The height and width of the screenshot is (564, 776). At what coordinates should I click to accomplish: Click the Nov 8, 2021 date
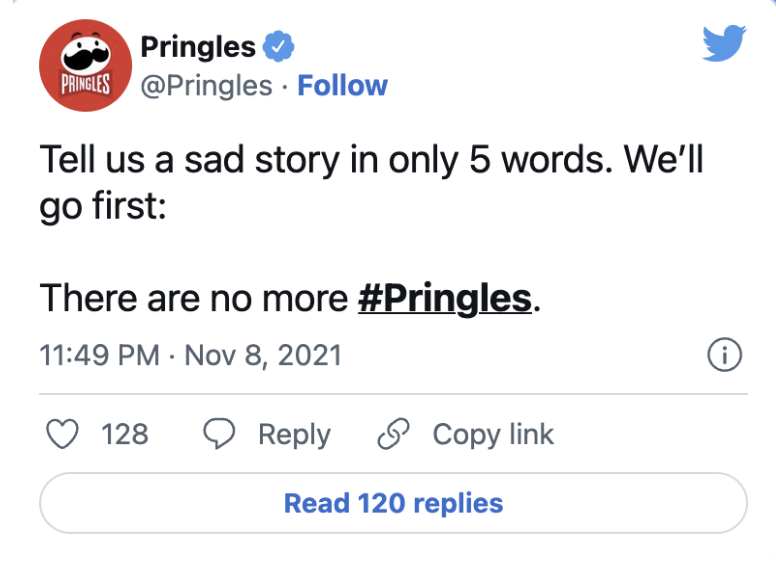263,355
